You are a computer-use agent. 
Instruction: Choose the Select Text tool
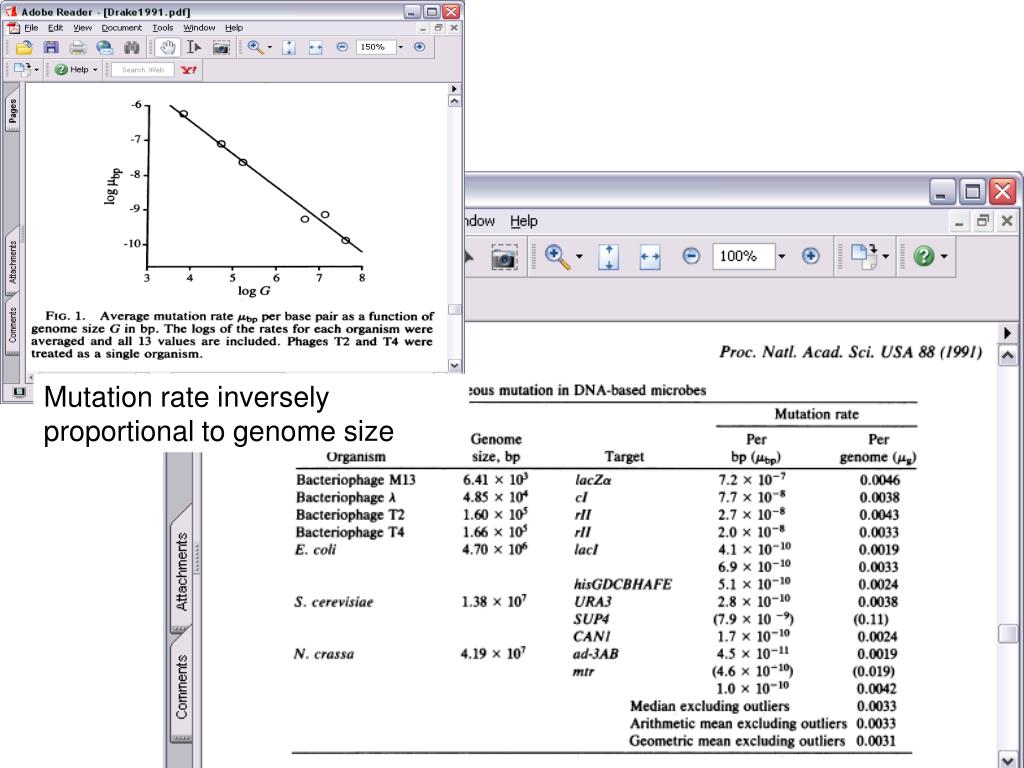194,47
